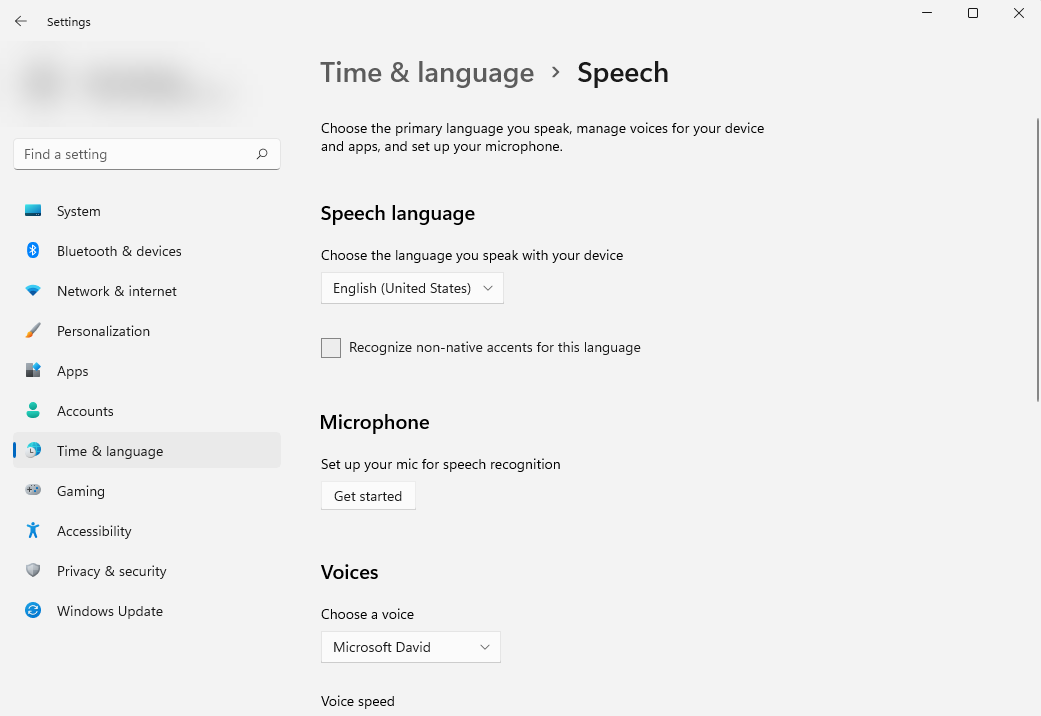Go to Network & internet

pyautogui.click(x=147, y=291)
